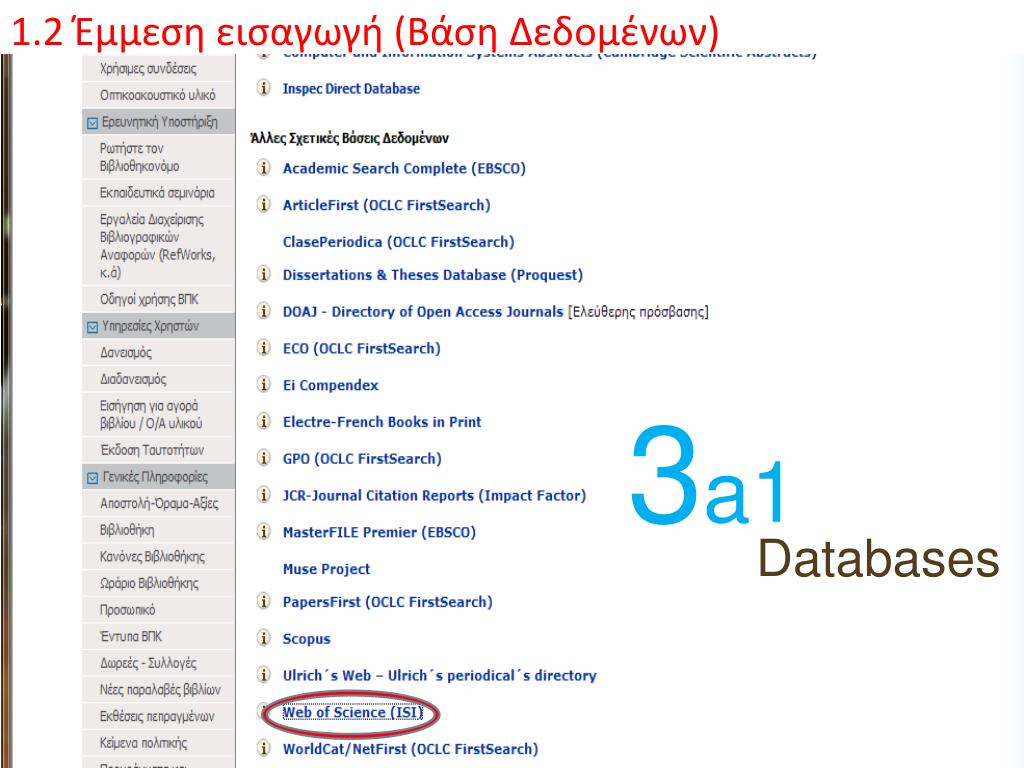The width and height of the screenshot is (1024, 768).
Task: Open ClasePeriodica (OCLC FirstSearch) link
Action: tap(398, 242)
